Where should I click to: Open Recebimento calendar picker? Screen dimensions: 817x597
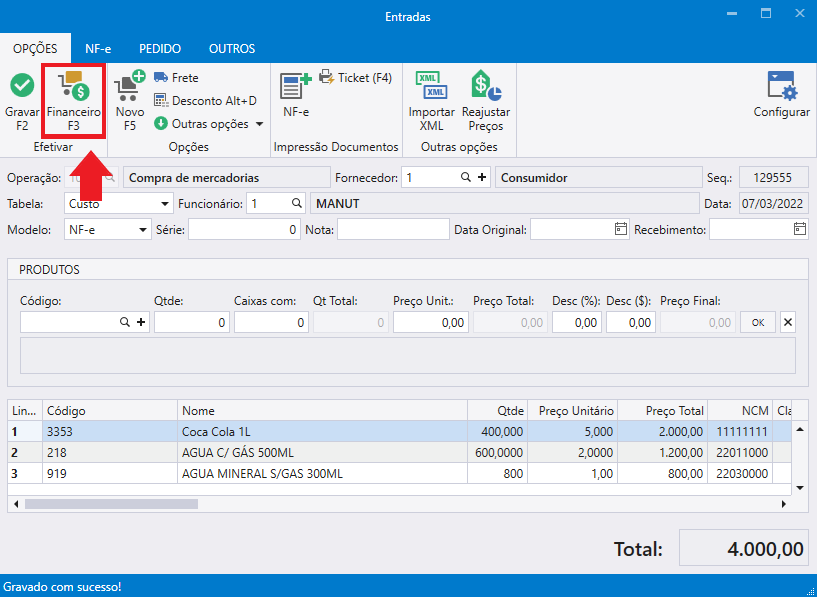pyautogui.click(x=800, y=229)
